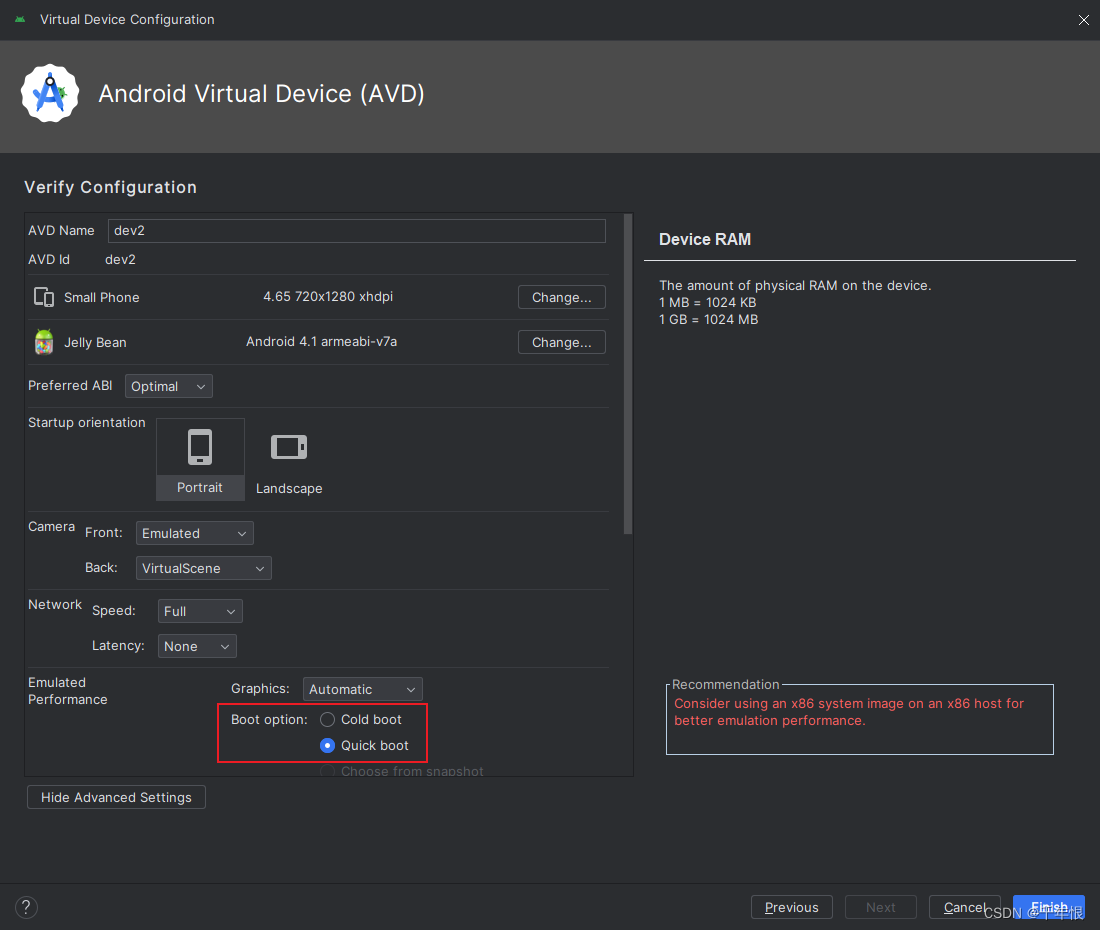This screenshot has height=930, width=1100.
Task: Open the Graphics Automatic dropdown
Action: click(x=363, y=689)
